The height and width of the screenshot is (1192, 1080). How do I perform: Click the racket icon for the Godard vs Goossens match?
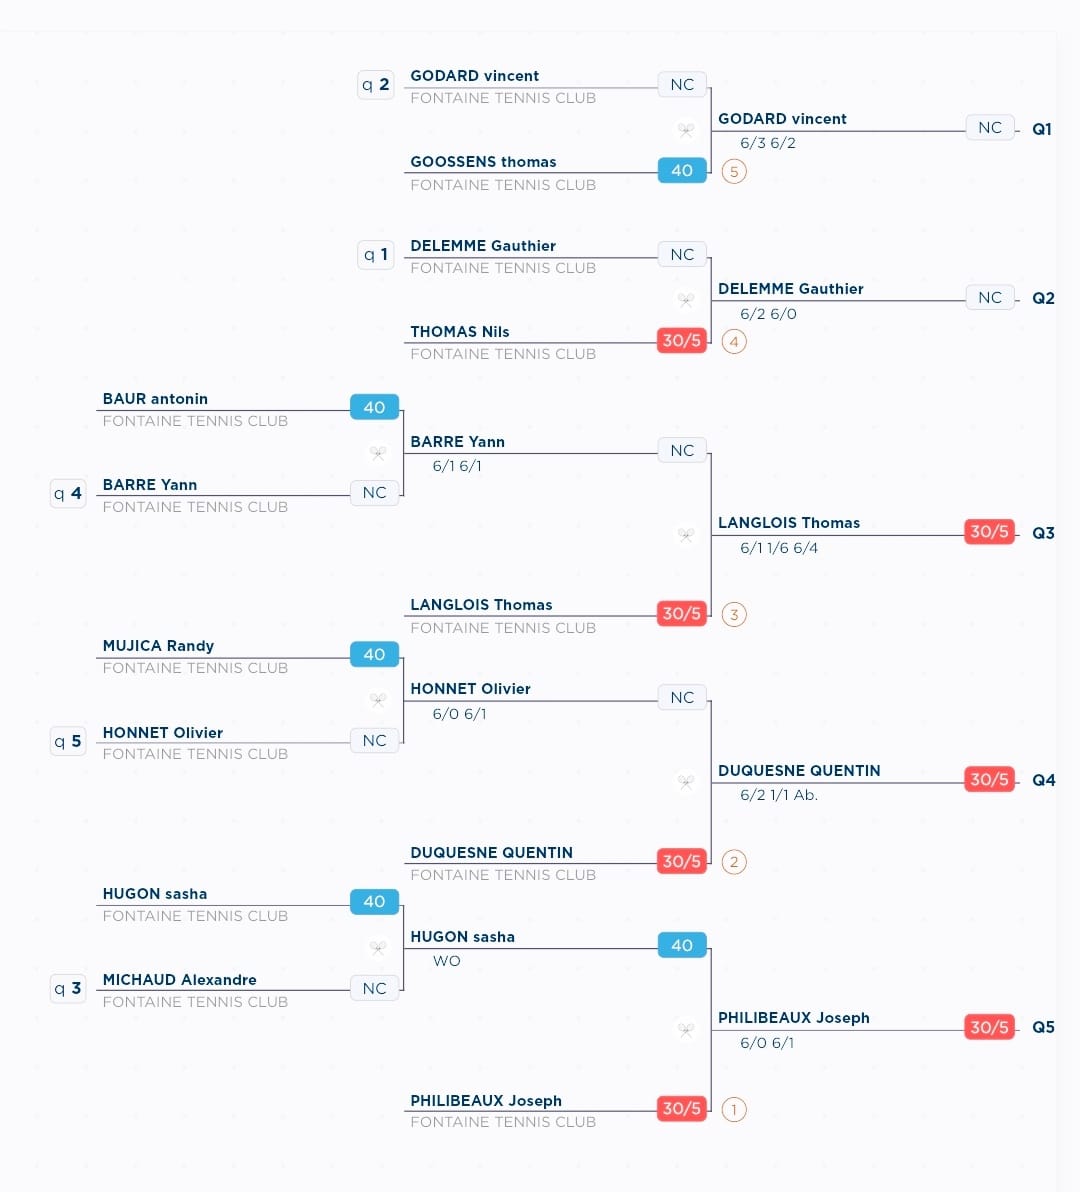tap(686, 129)
